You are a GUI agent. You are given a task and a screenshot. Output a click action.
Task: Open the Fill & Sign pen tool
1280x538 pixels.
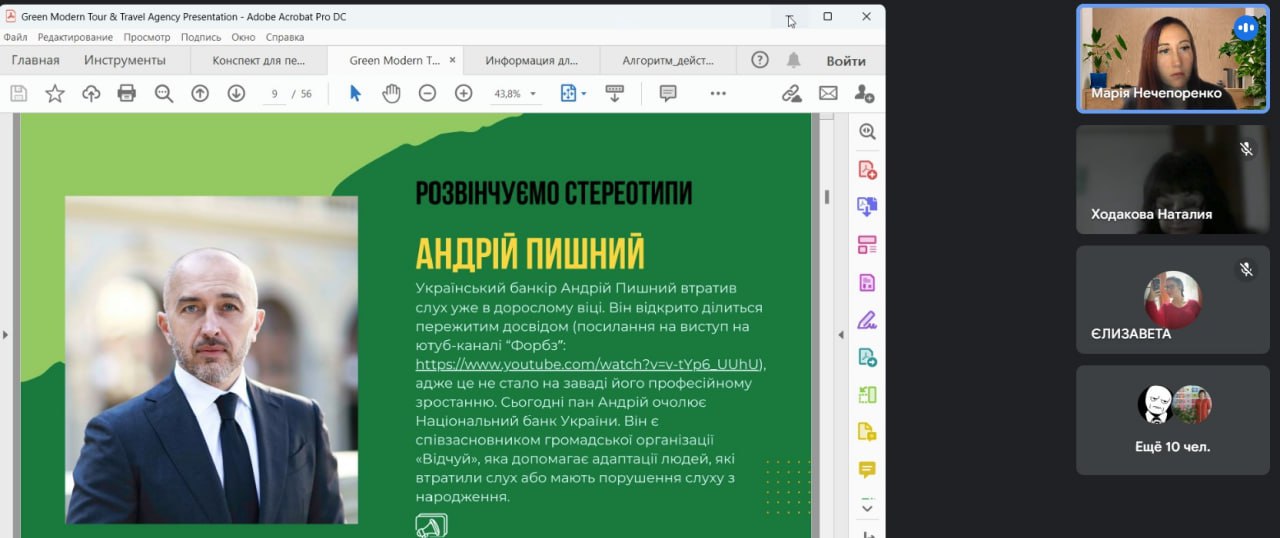pyautogui.click(x=867, y=320)
